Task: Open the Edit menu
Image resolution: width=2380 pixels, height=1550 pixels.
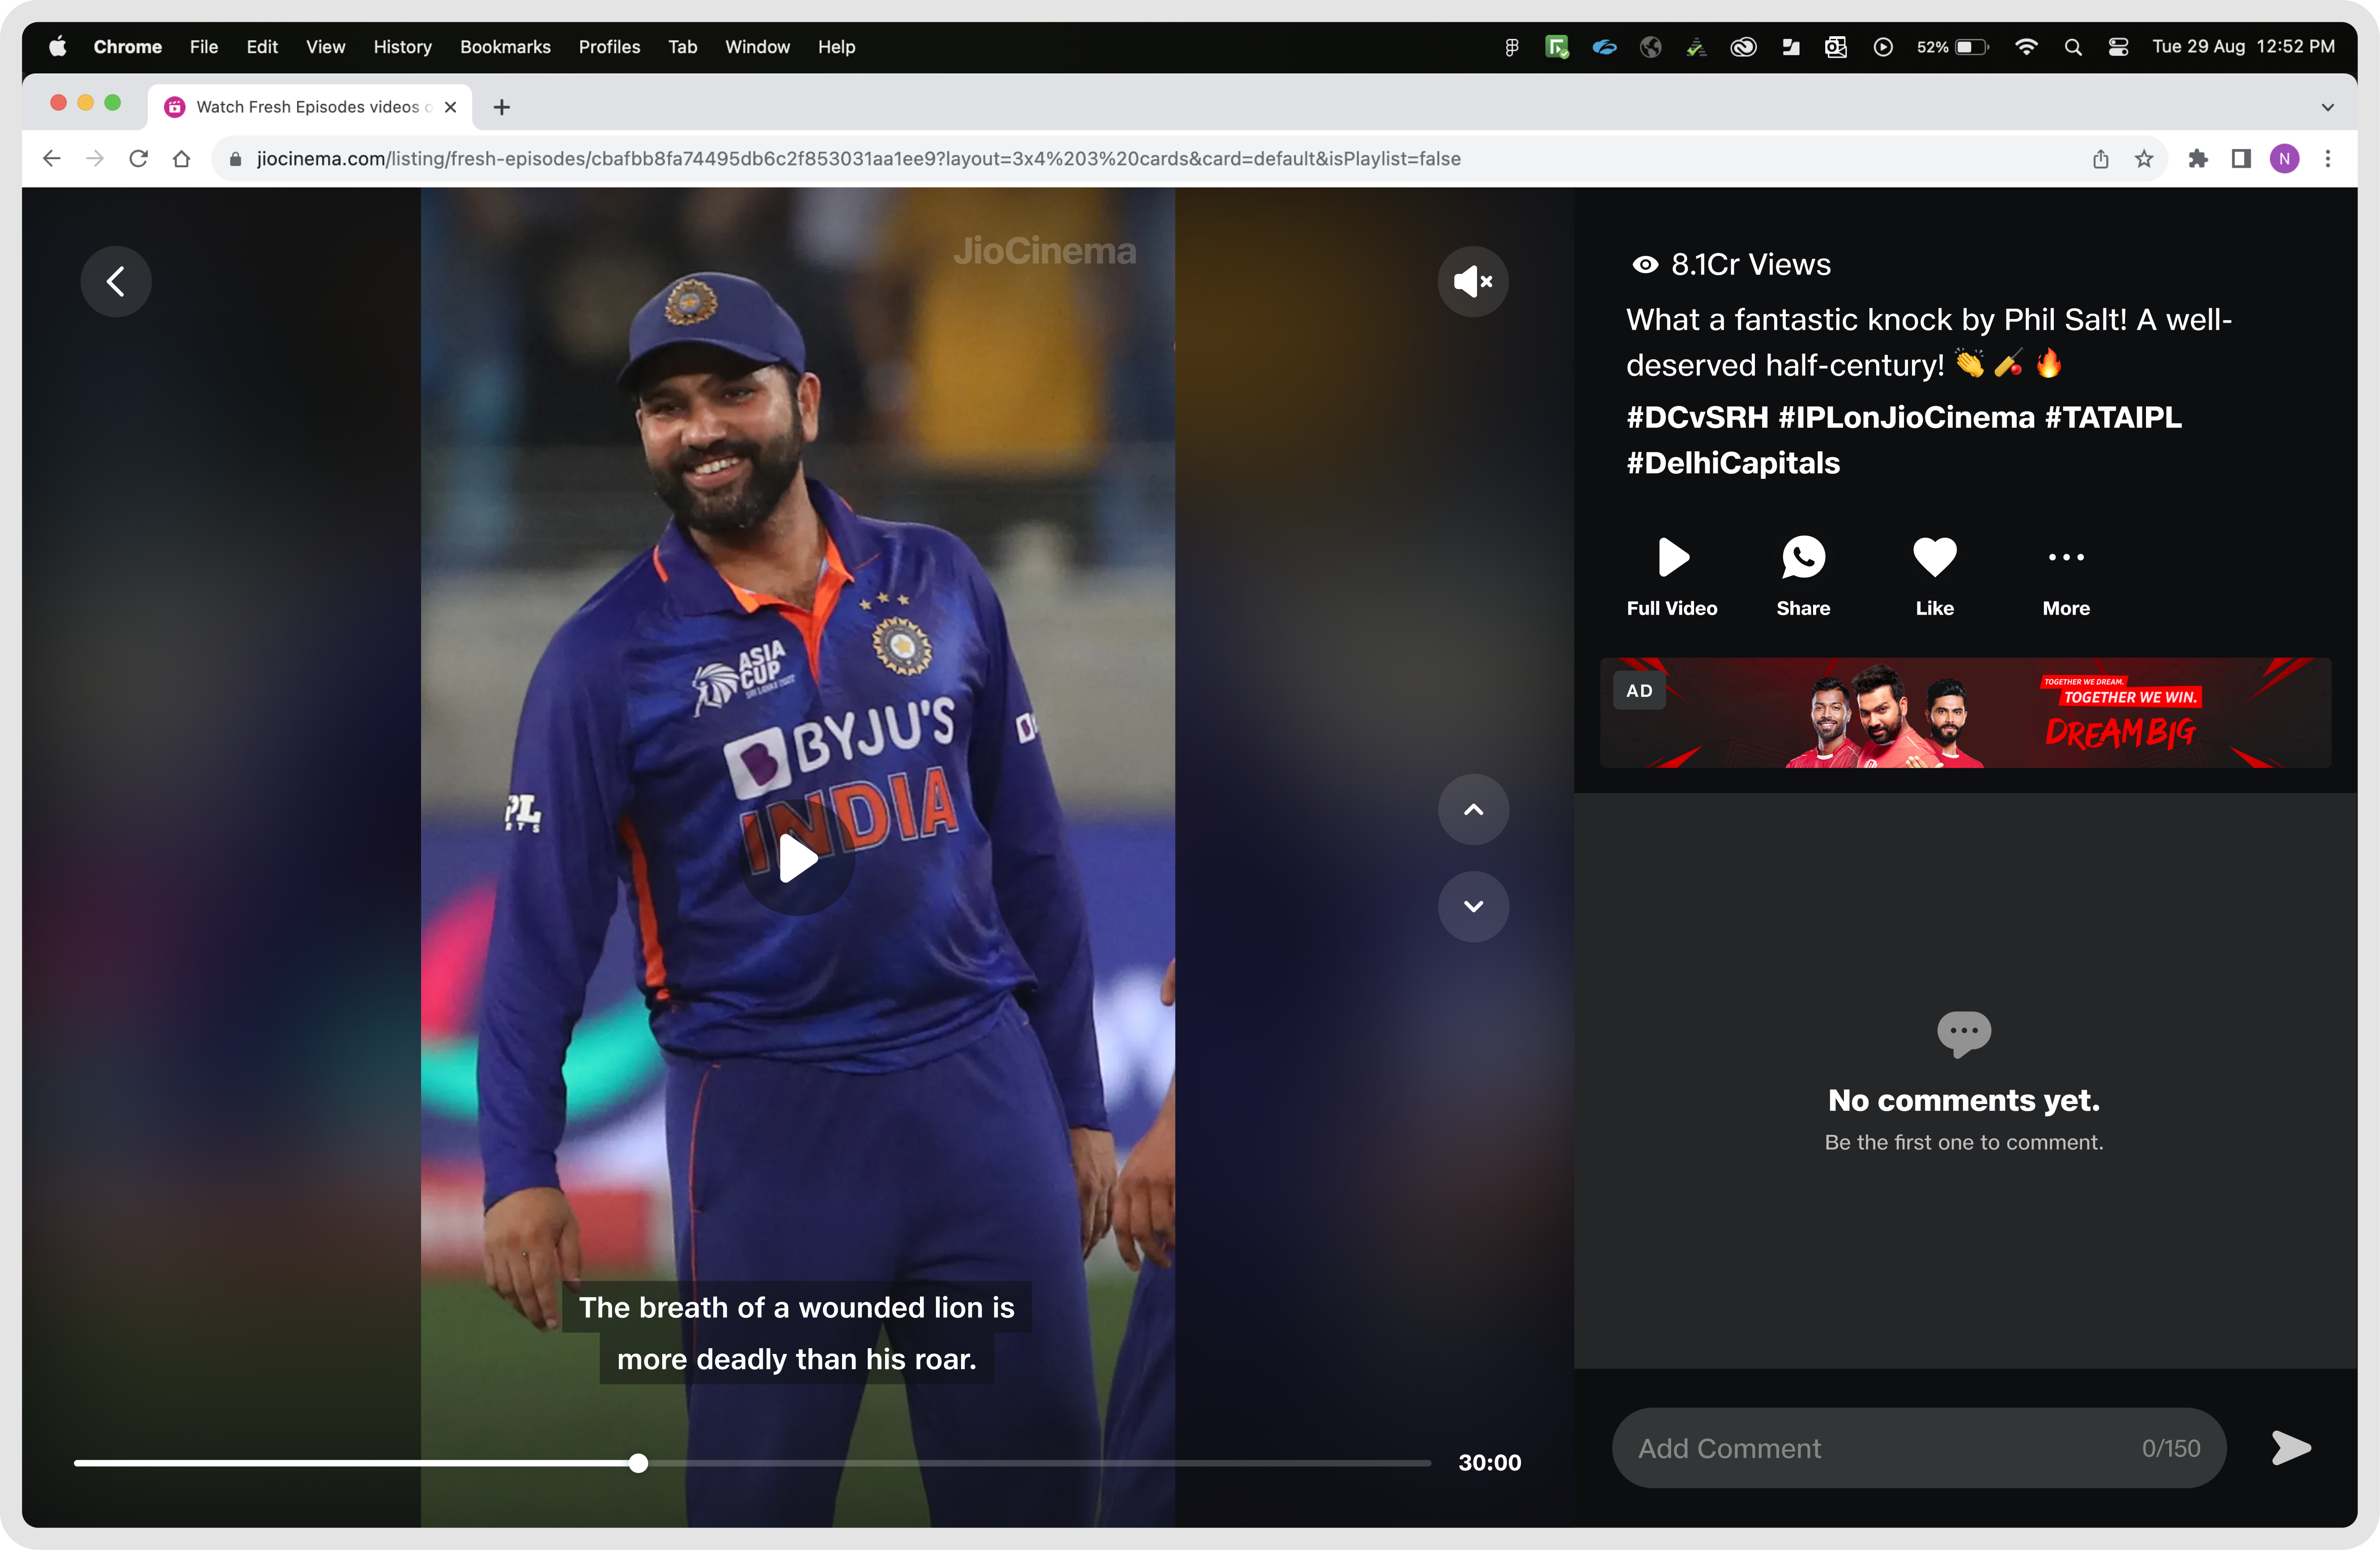Action: pyautogui.click(x=262, y=47)
